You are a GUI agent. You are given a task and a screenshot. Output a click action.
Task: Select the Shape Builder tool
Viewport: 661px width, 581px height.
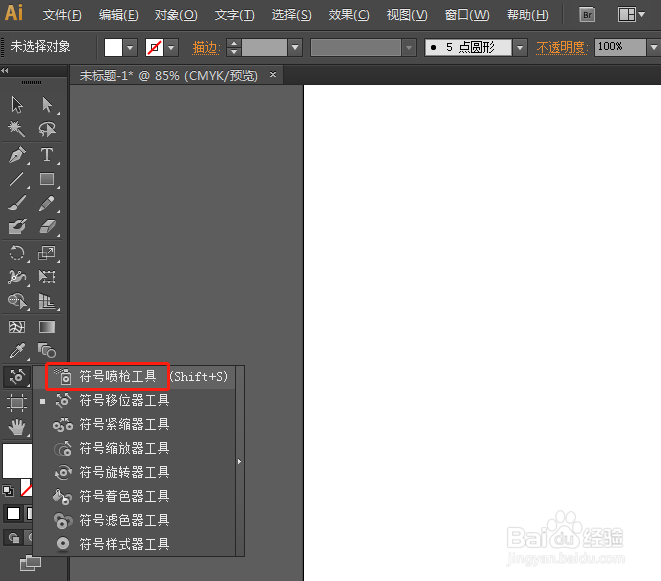[17, 301]
